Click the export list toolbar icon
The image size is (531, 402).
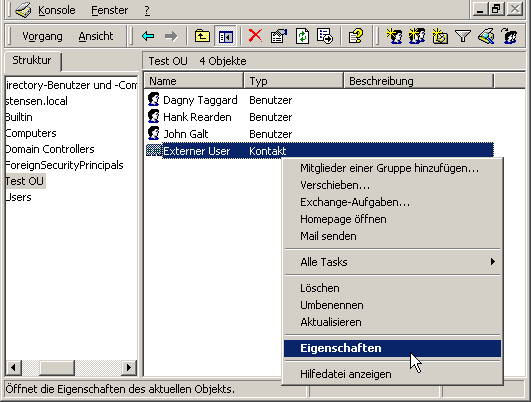(x=325, y=36)
